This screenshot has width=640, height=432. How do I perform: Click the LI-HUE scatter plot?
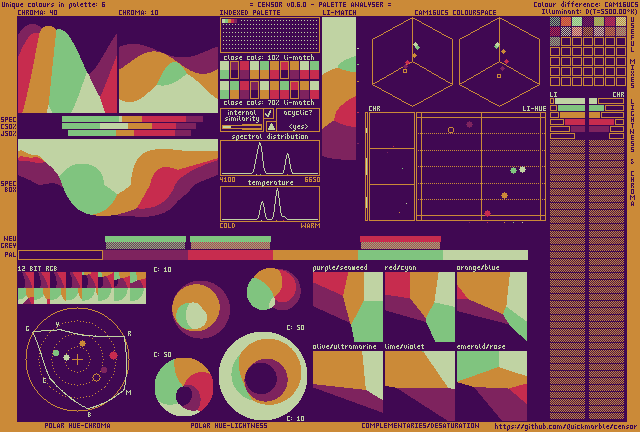pos(480,165)
